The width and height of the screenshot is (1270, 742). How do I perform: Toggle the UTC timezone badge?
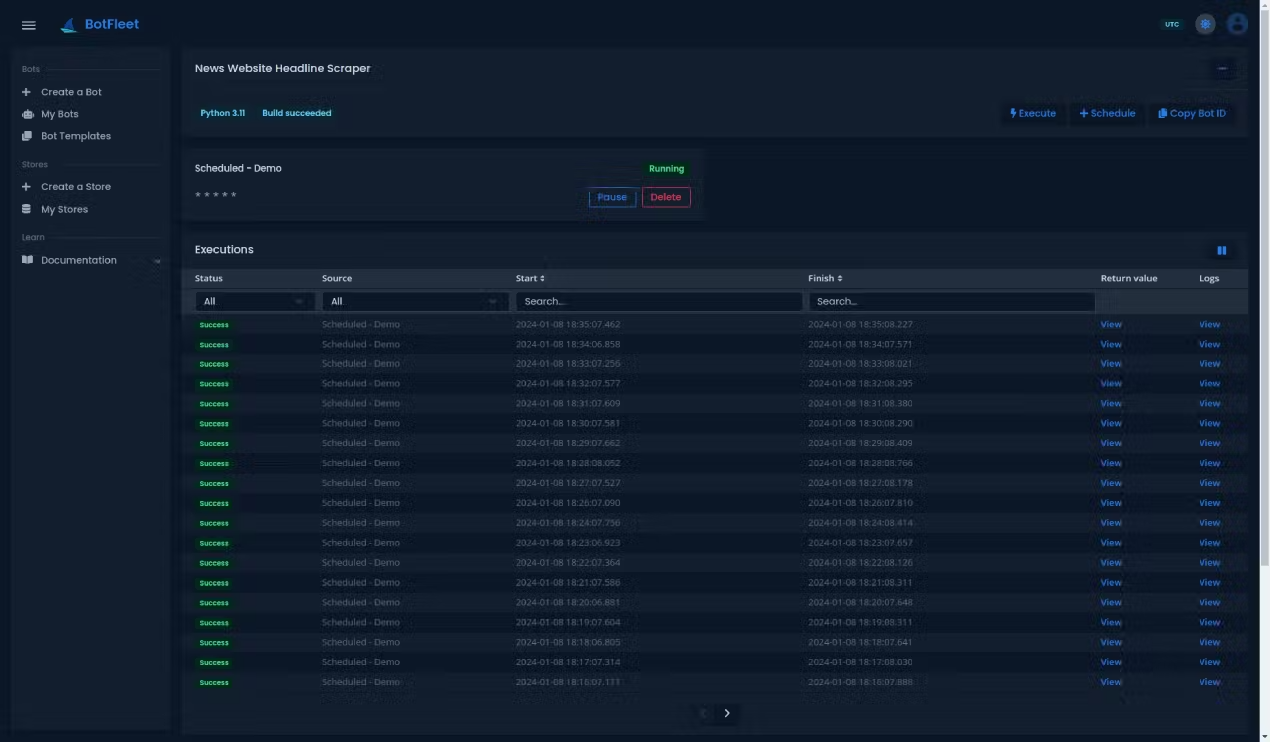tap(1172, 24)
